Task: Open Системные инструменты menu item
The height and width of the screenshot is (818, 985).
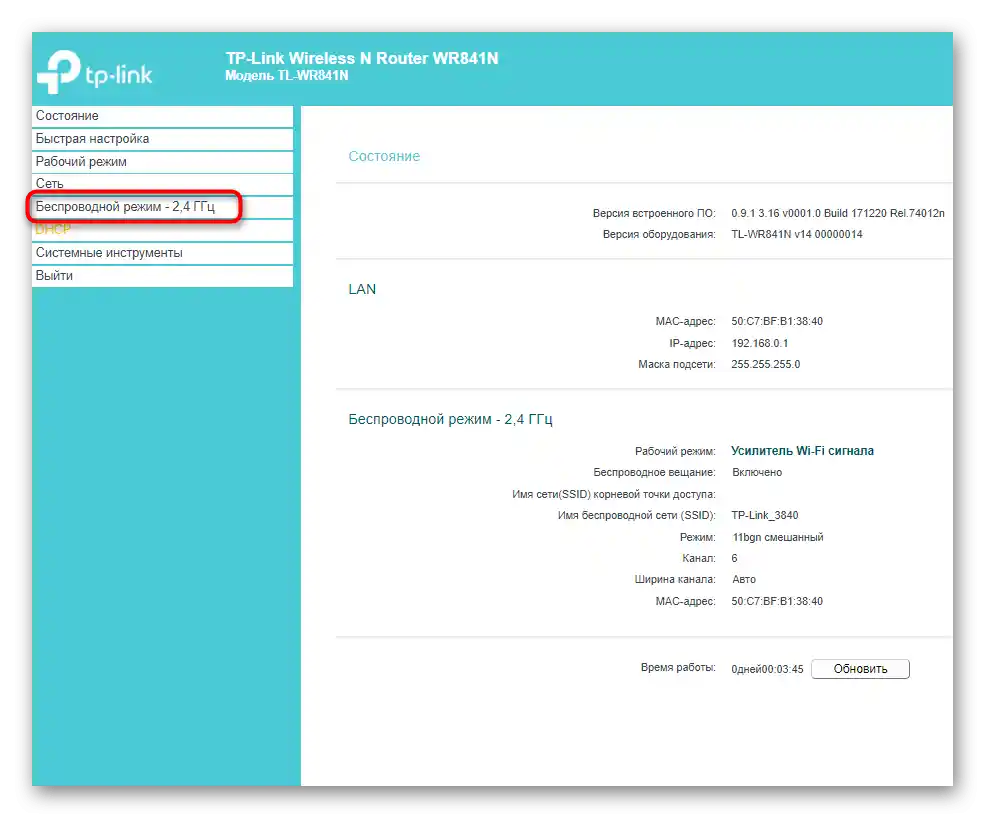Action: coord(162,253)
